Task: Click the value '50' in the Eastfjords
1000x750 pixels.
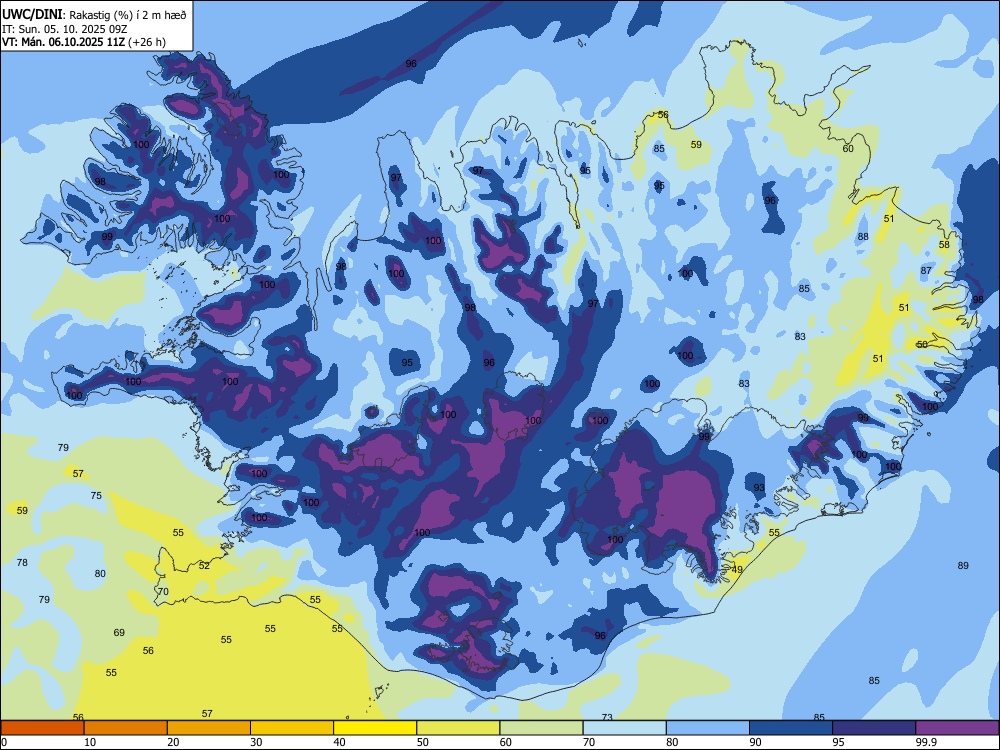Action: pyautogui.click(x=922, y=344)
